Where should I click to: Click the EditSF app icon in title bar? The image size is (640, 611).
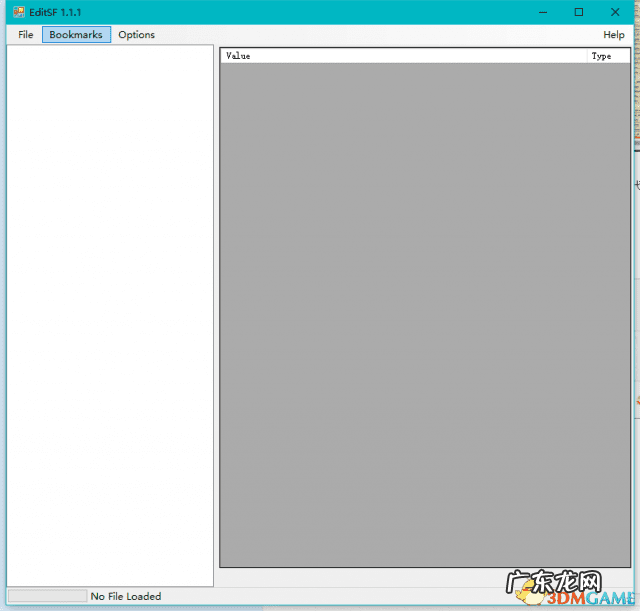tap(18, 12)
